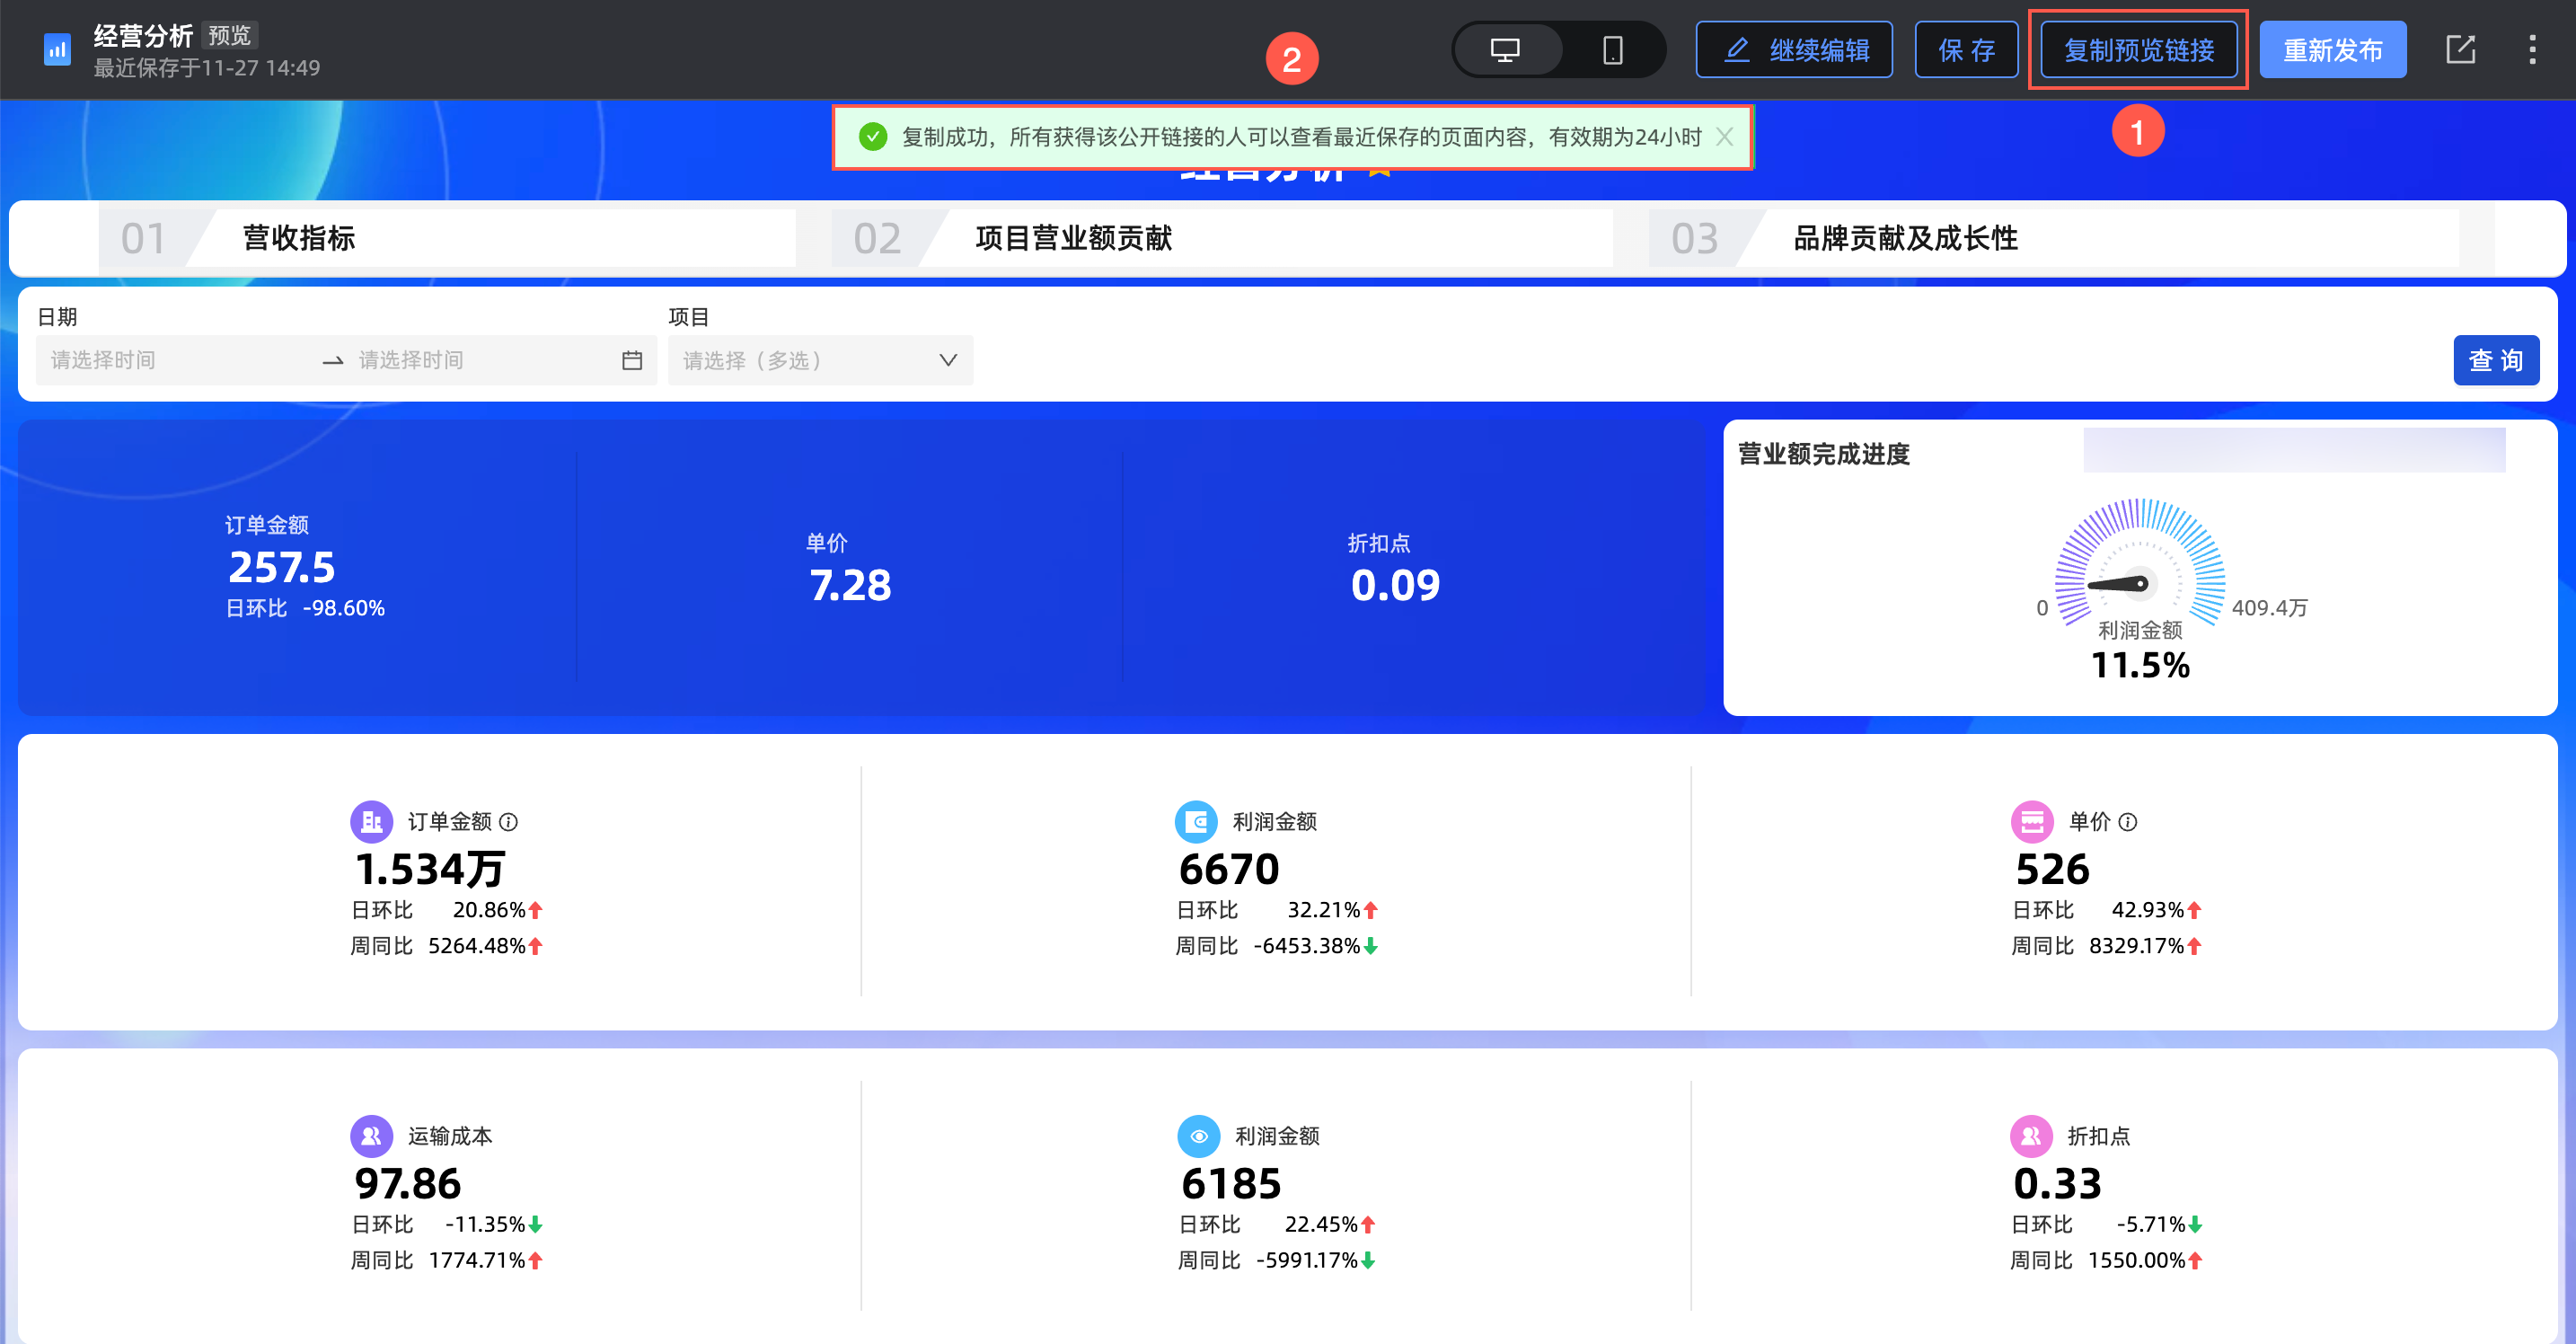This screenshot has width=2576, height=1344.
Task: Click the 保存 button
Action: click(1966, 50)
